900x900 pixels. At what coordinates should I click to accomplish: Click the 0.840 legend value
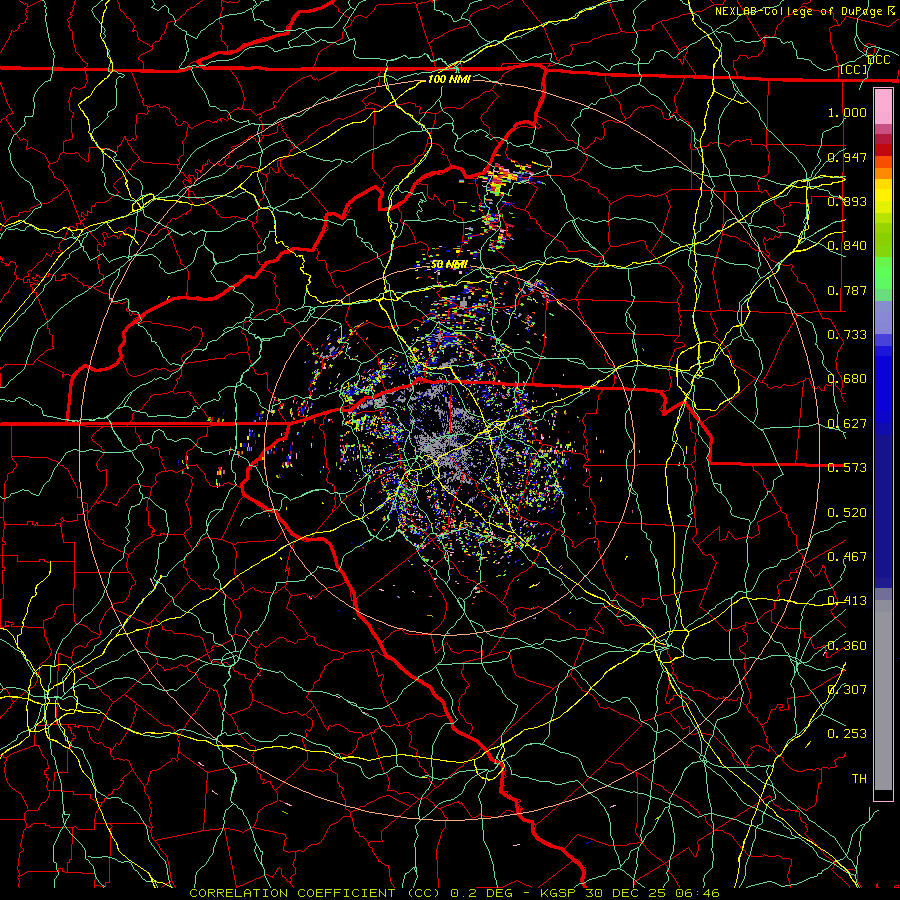click(847, 246)
